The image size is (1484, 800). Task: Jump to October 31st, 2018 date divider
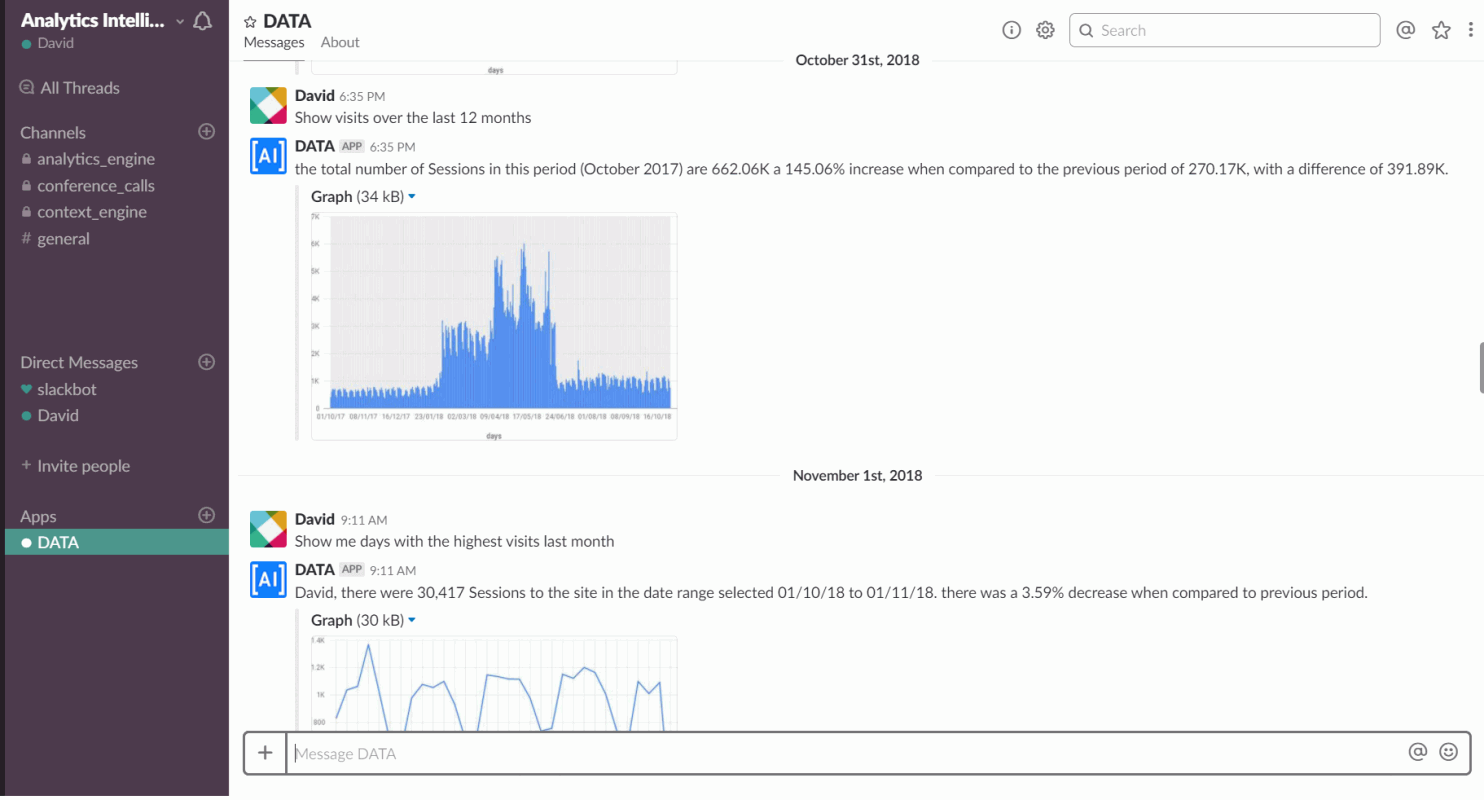pyautogui.click(x=857, y=60)
